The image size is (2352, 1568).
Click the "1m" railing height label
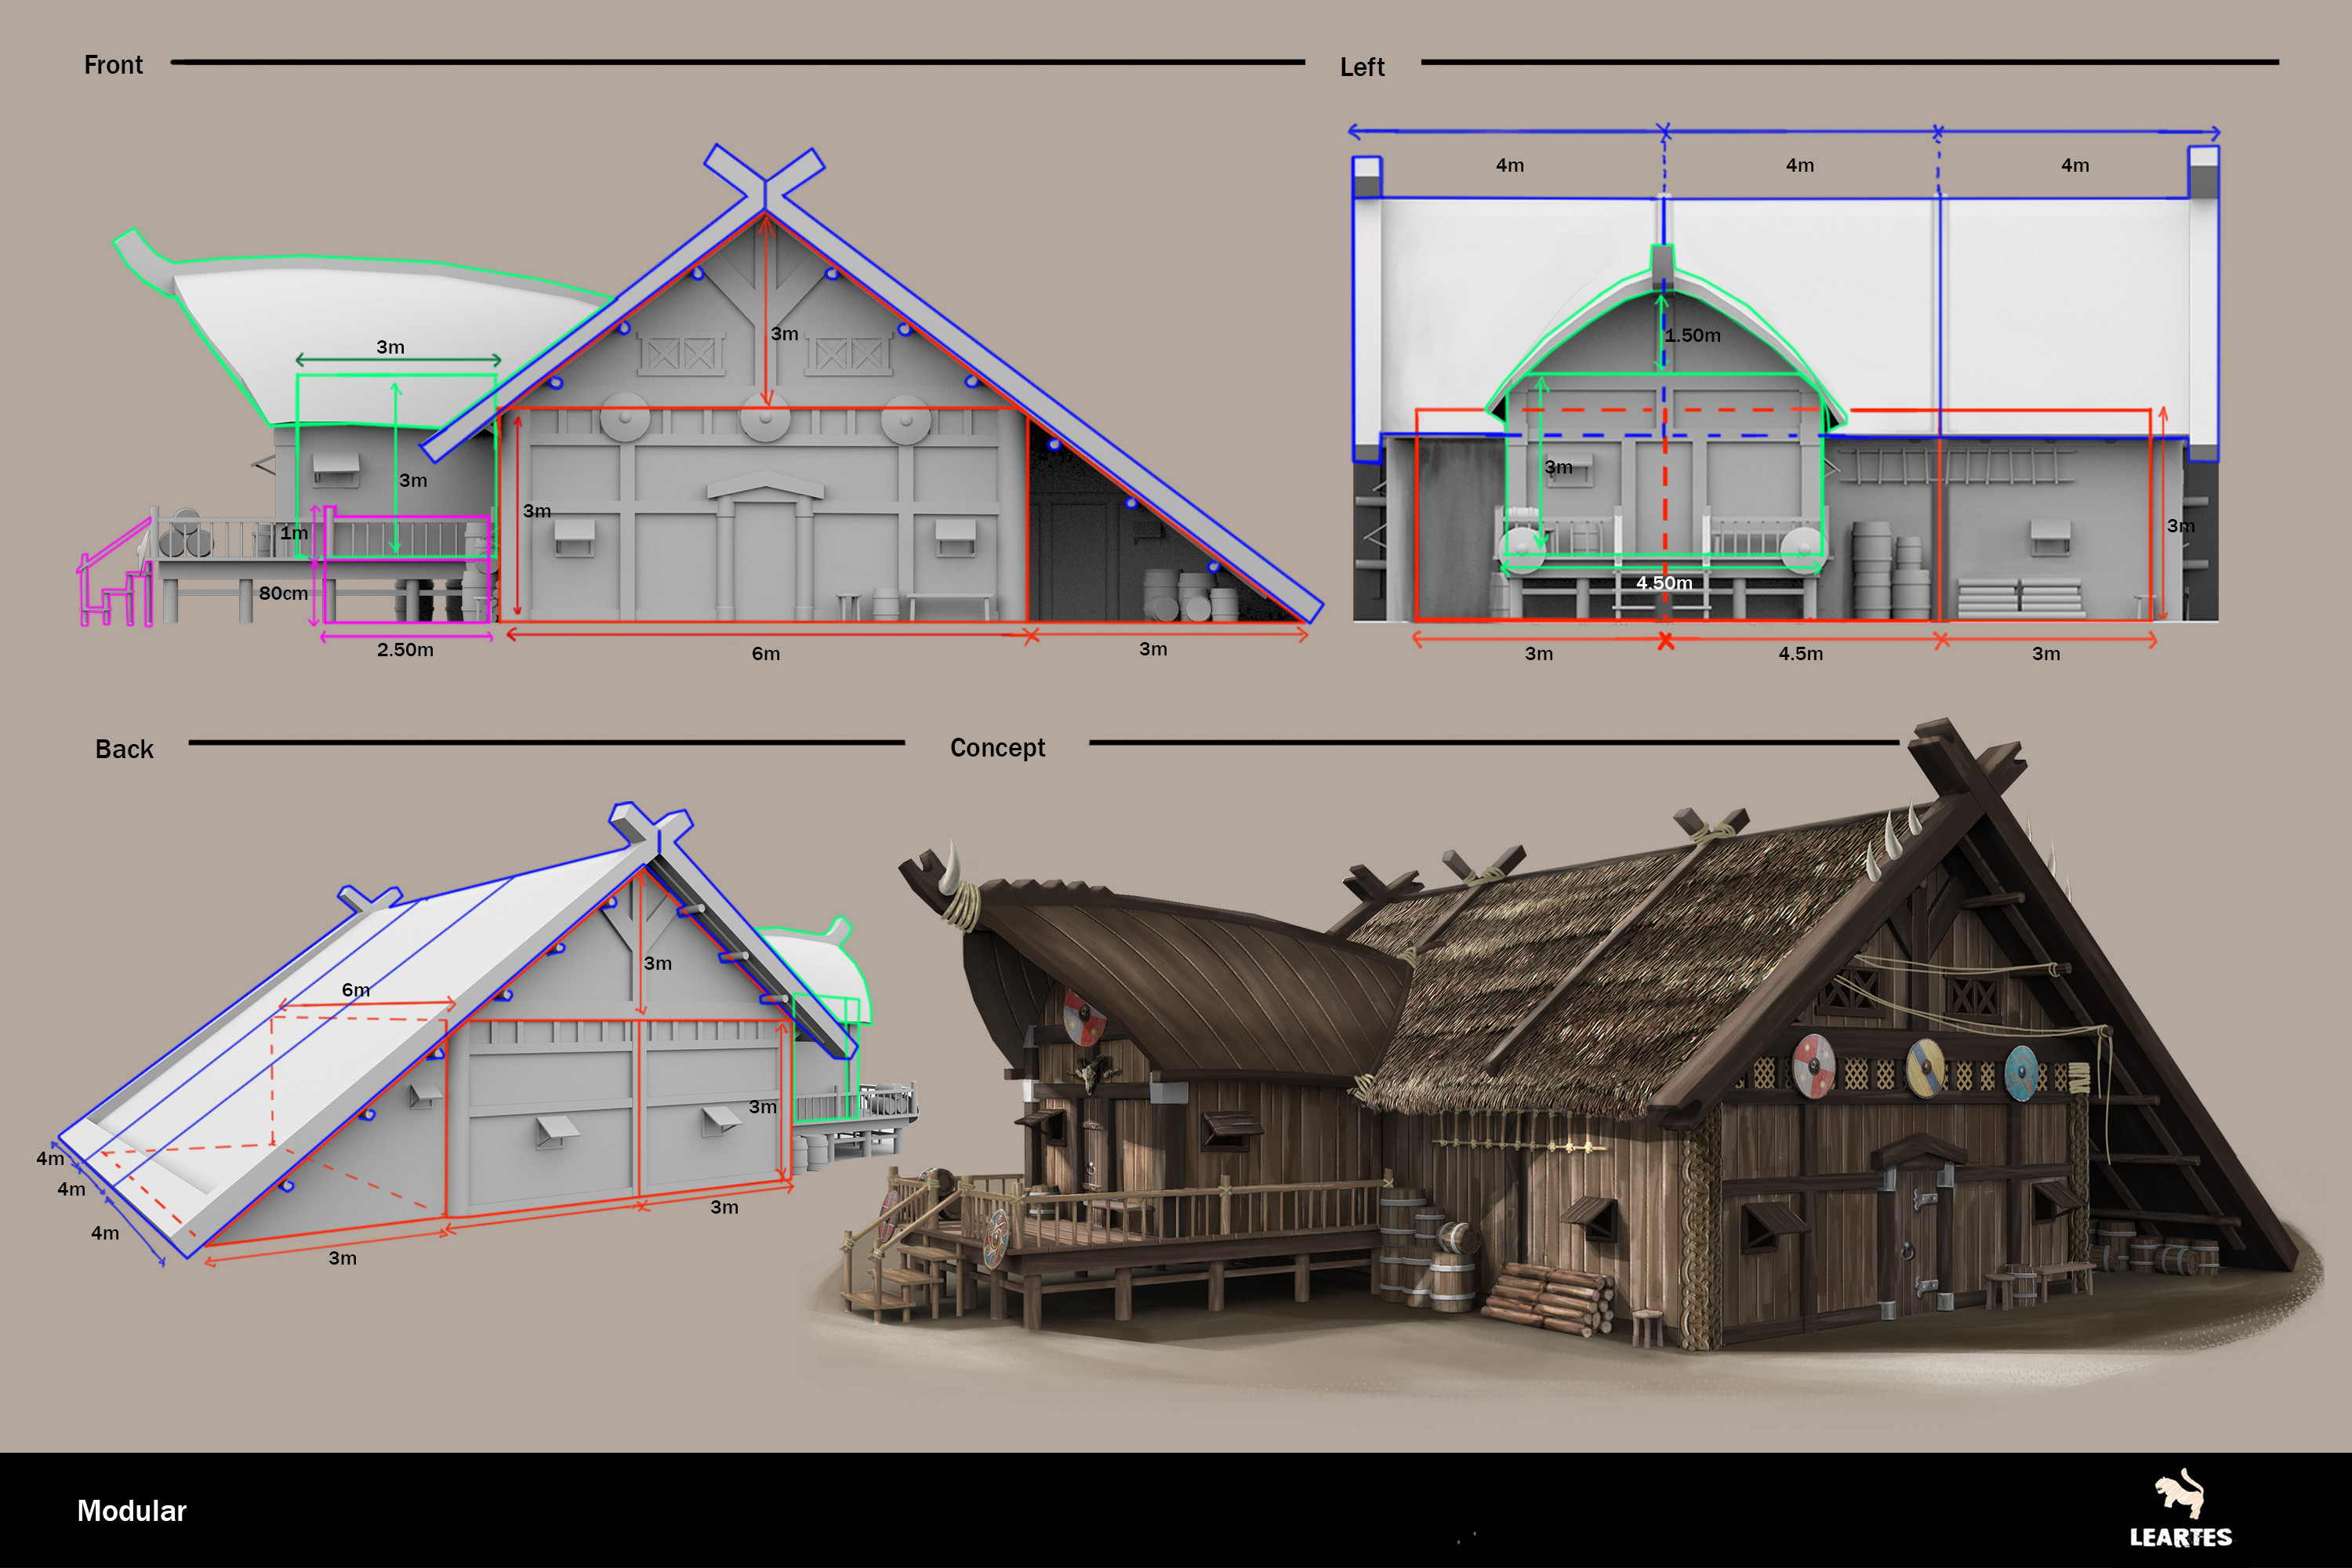[x=294, y=533]
